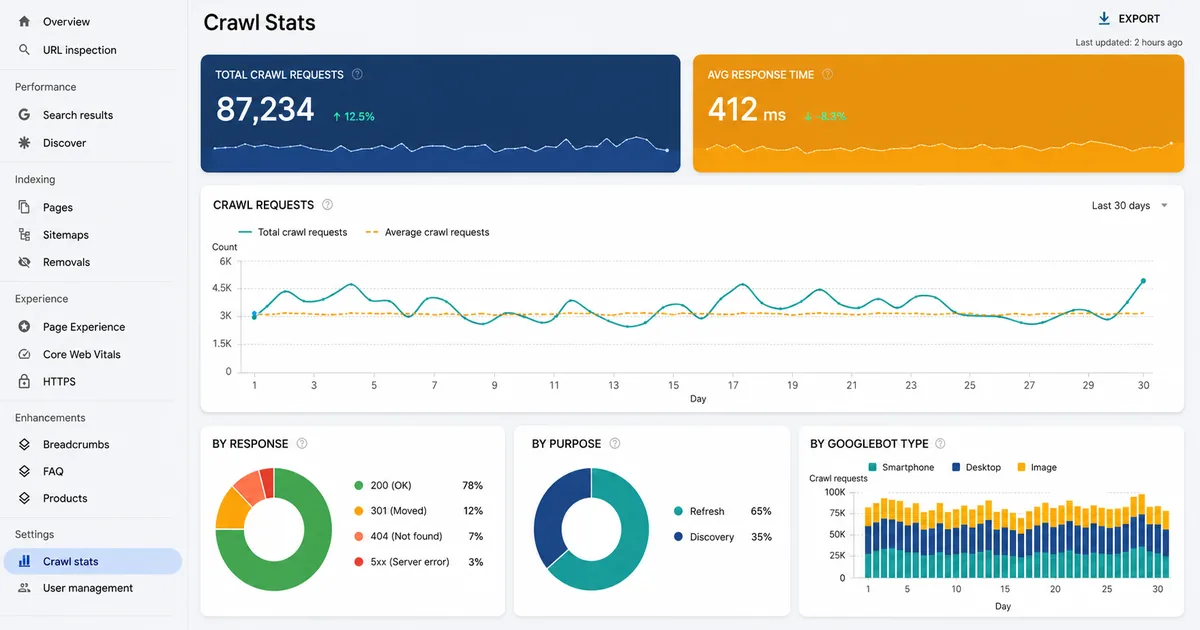Toggle 404 (Not found) response legend entry
Screen dimensions: 1200x630
tap(418, 537)
